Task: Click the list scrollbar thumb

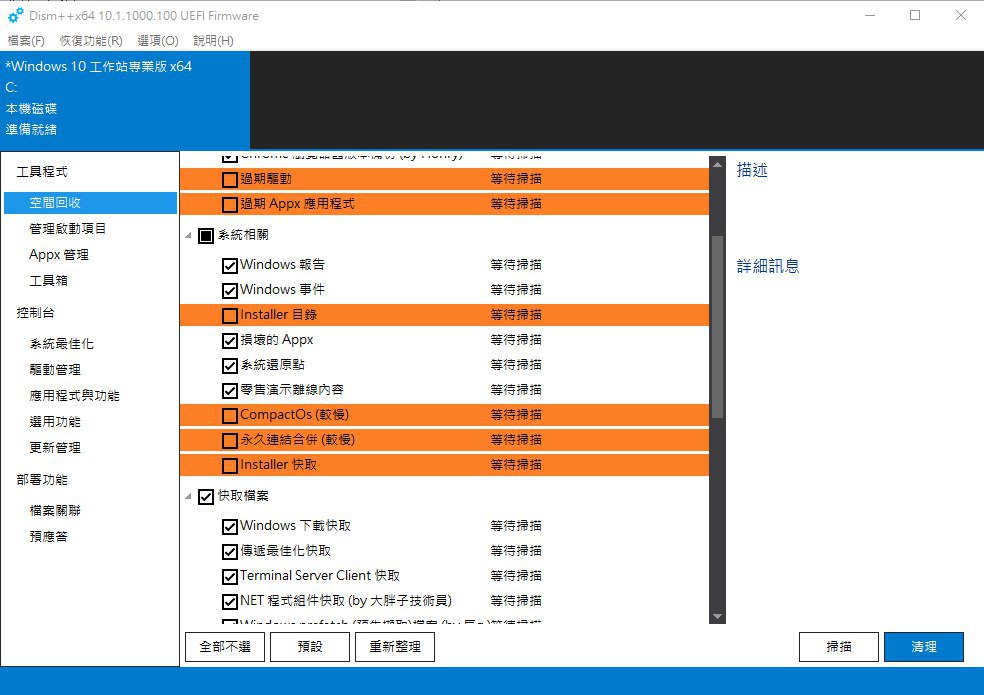Action: pyautogui.click(x=717, y=326)
